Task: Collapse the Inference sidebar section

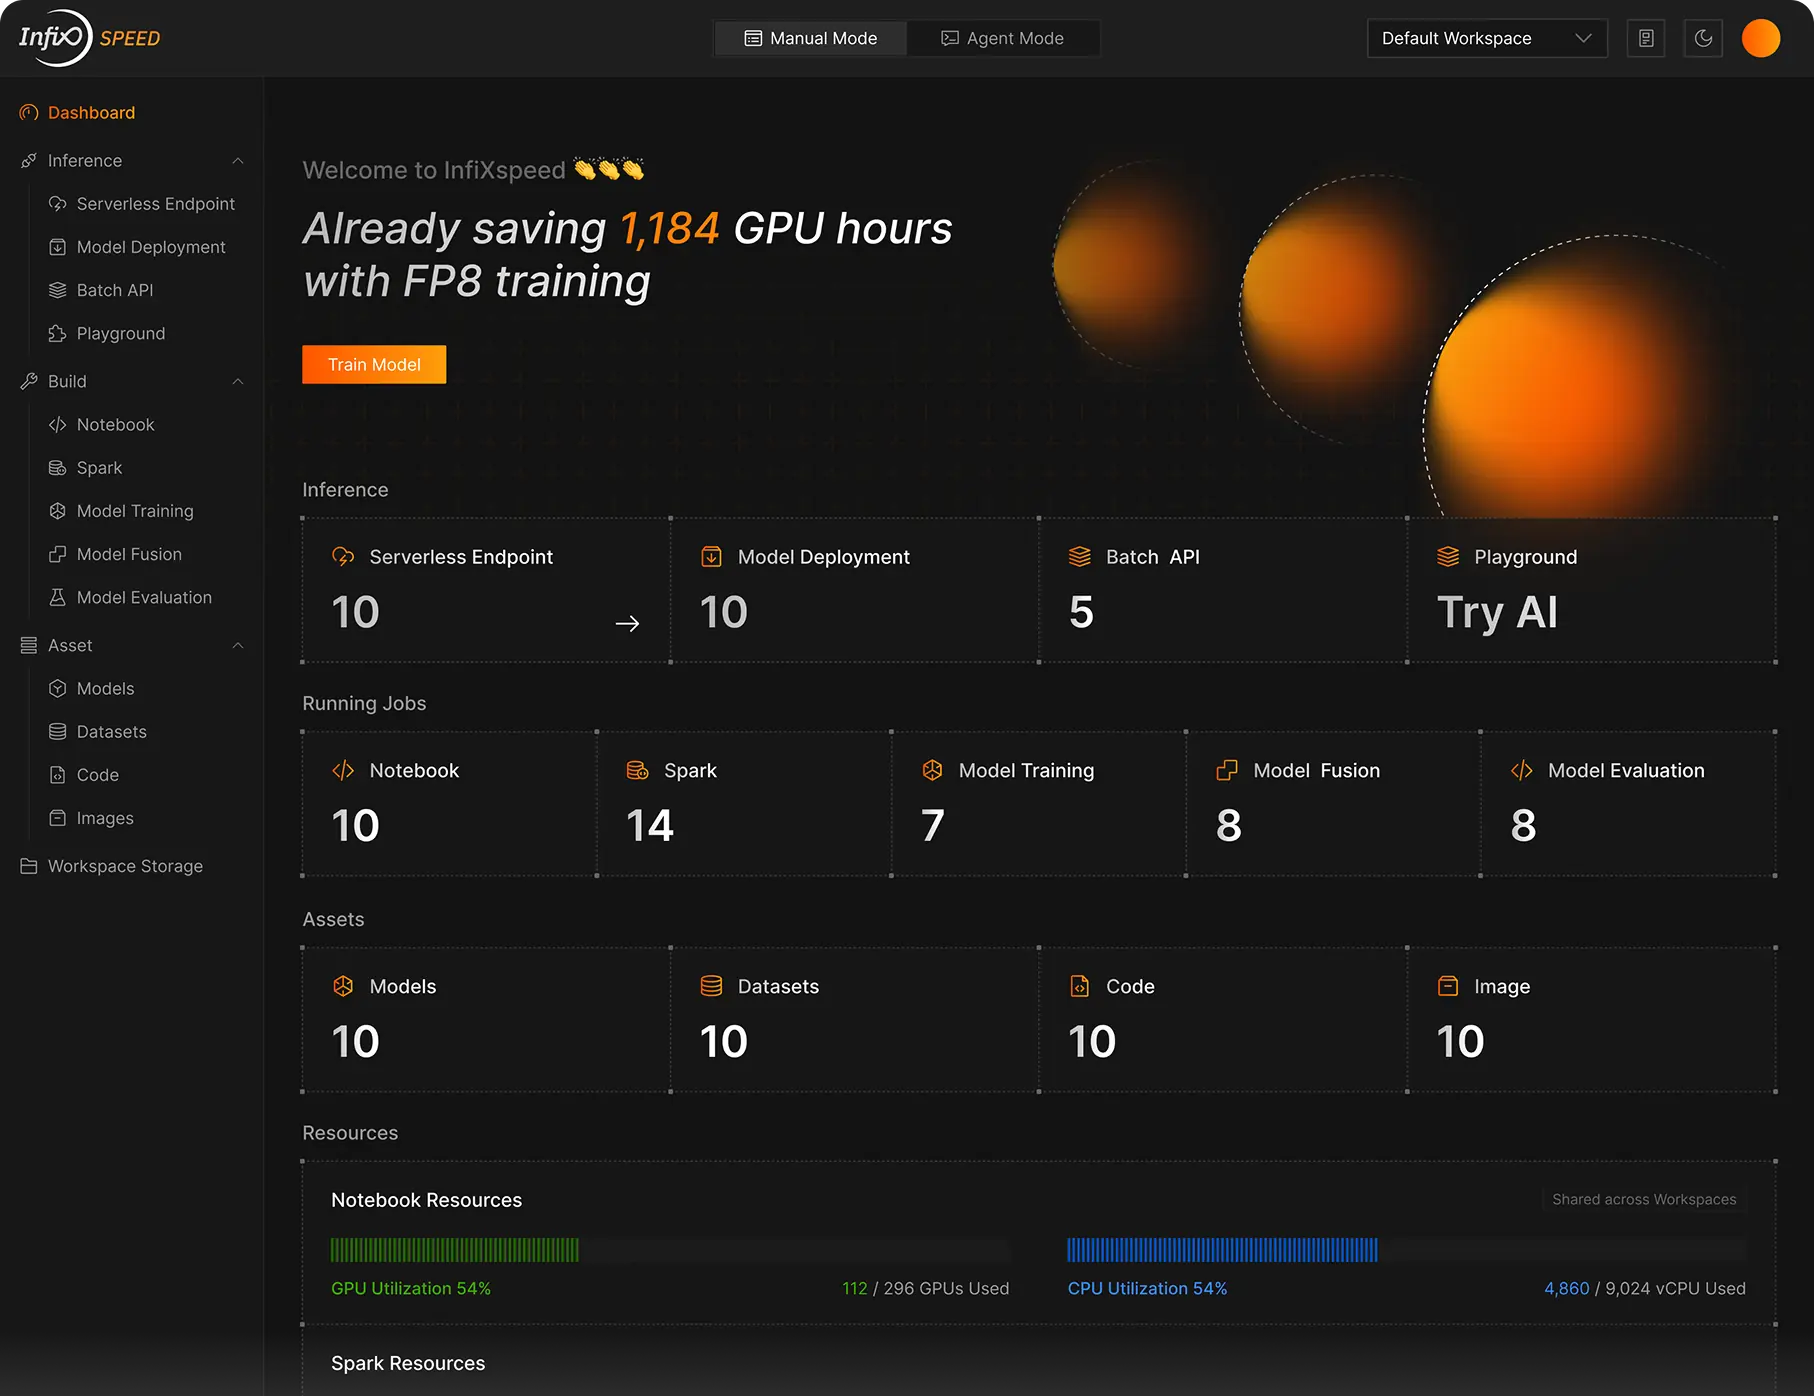Action: pyautogui.click(x=238, y=161)
